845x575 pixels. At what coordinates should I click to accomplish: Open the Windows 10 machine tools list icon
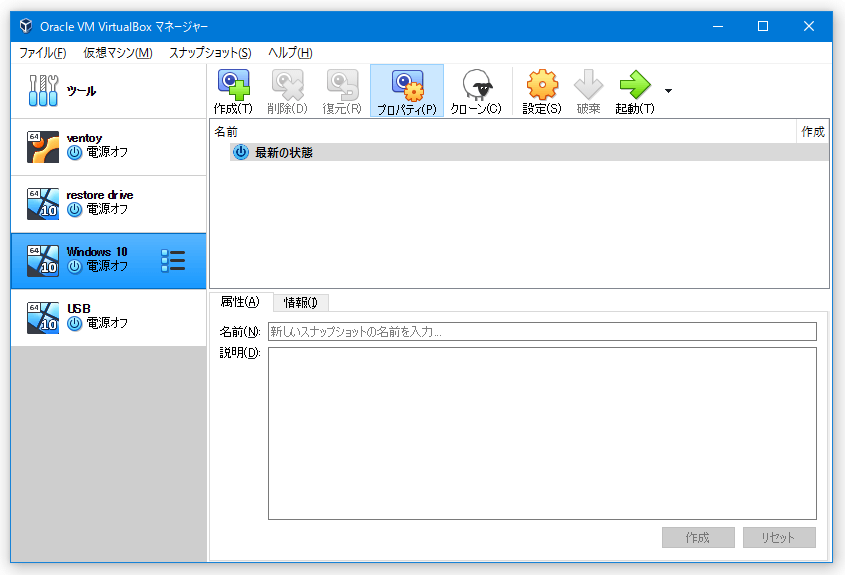[x=173, y=261]
